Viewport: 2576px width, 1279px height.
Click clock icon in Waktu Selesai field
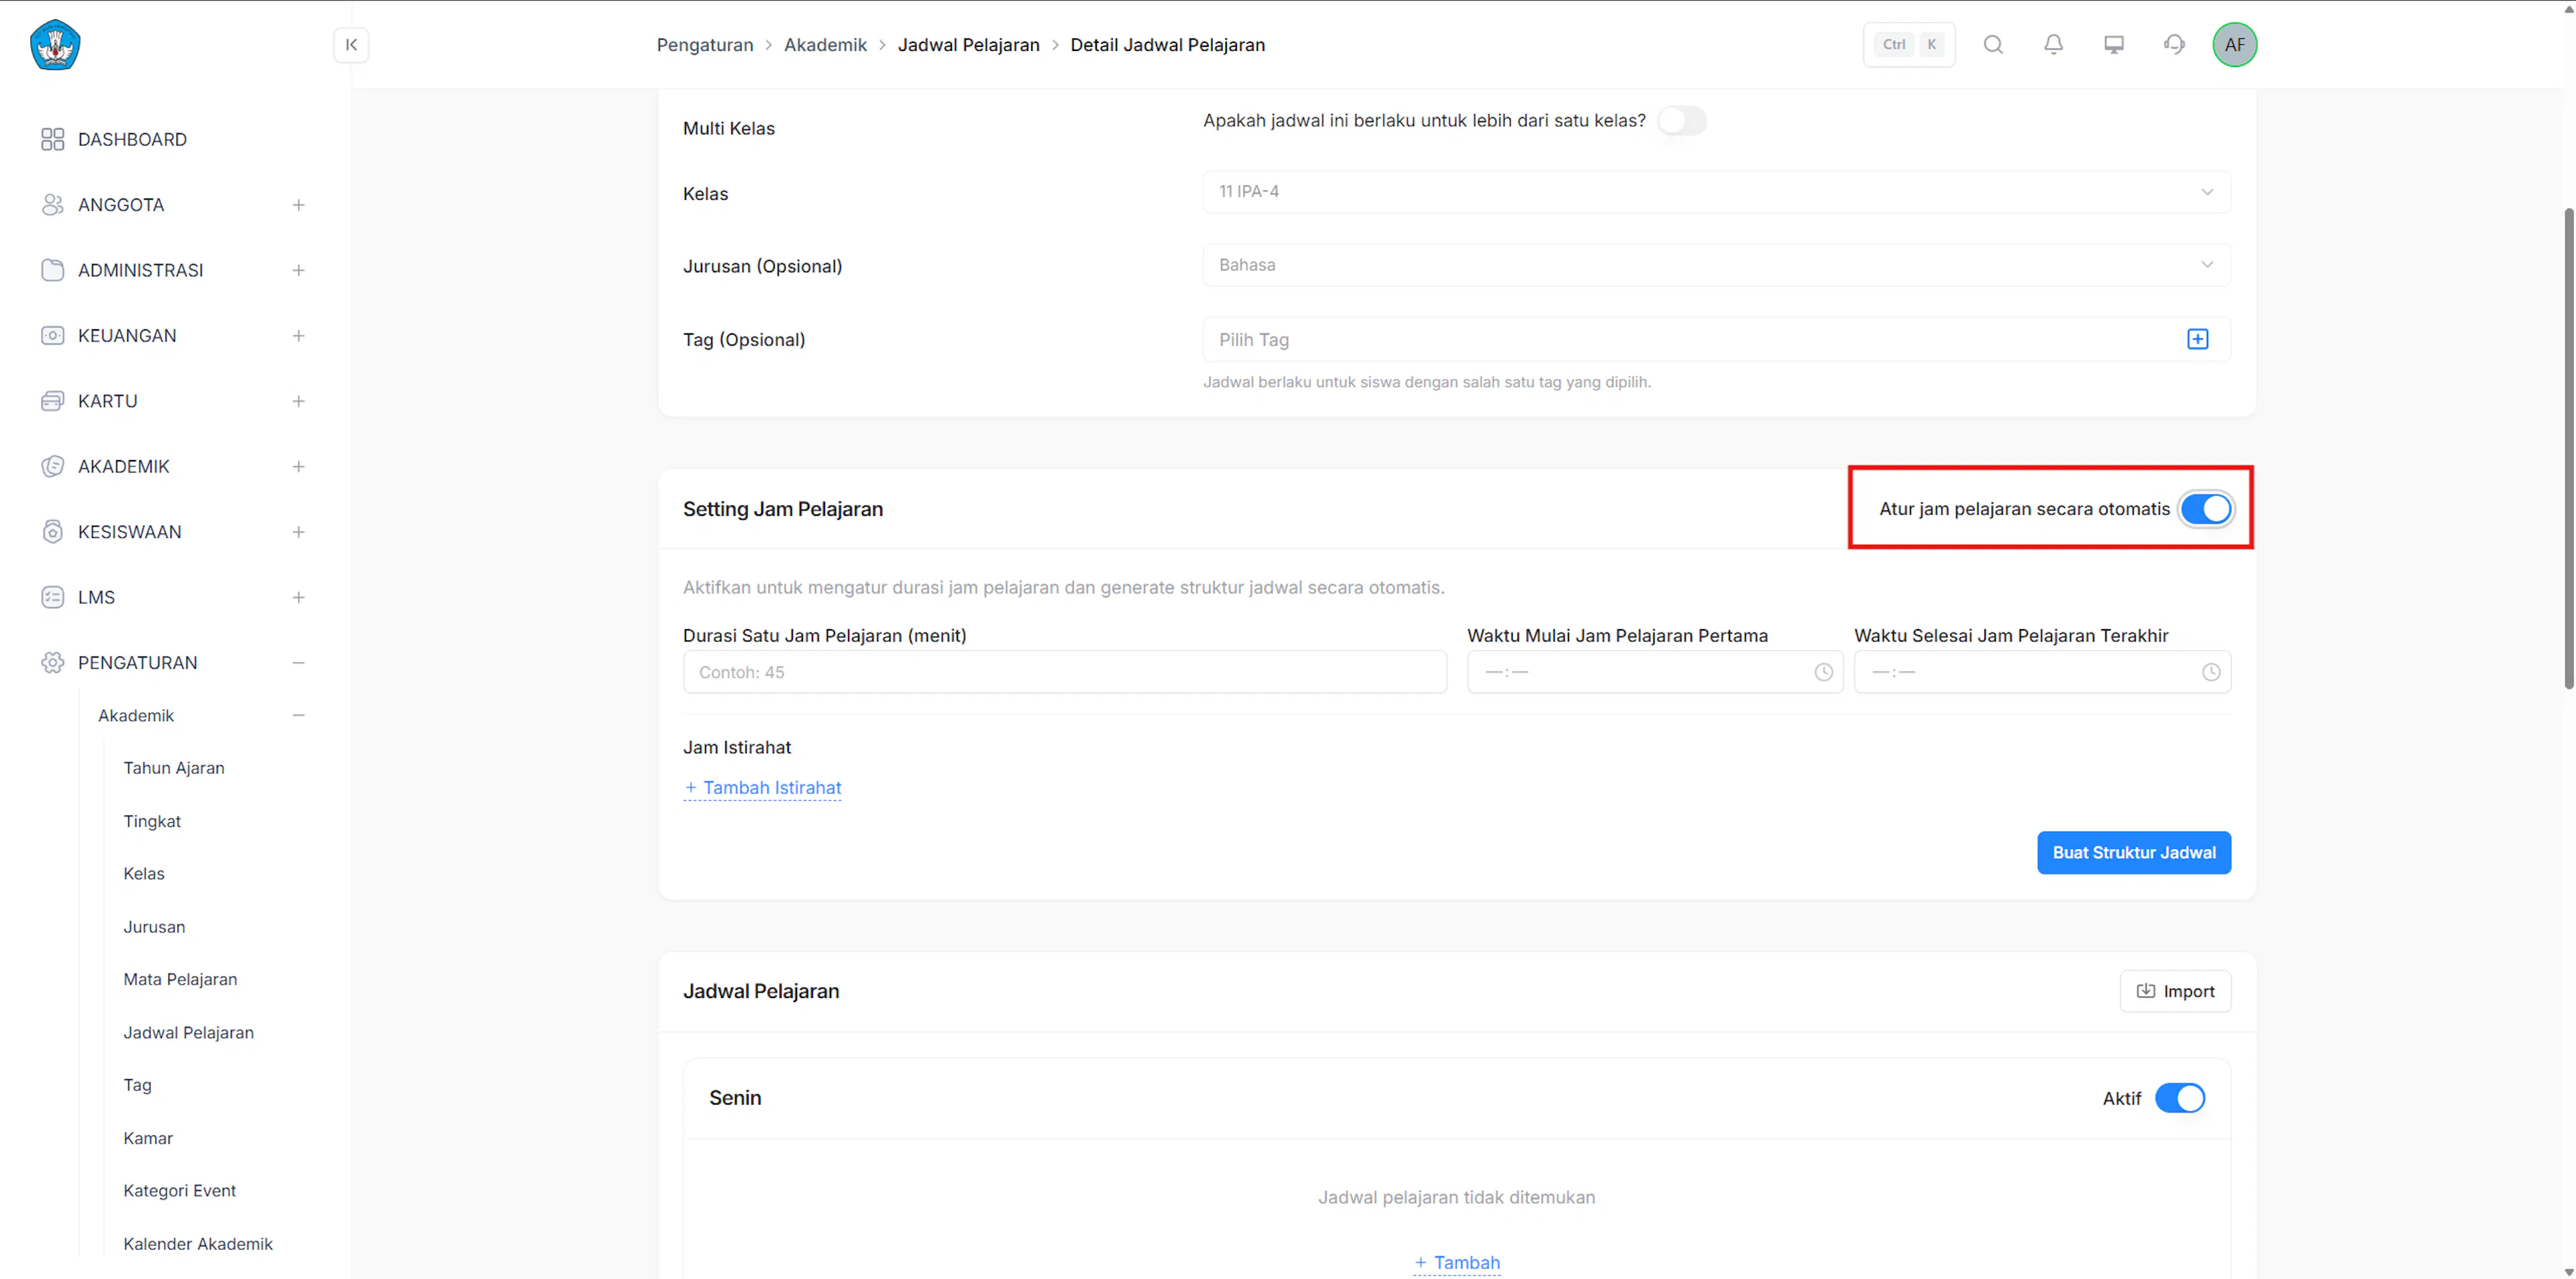(2210, 672)
